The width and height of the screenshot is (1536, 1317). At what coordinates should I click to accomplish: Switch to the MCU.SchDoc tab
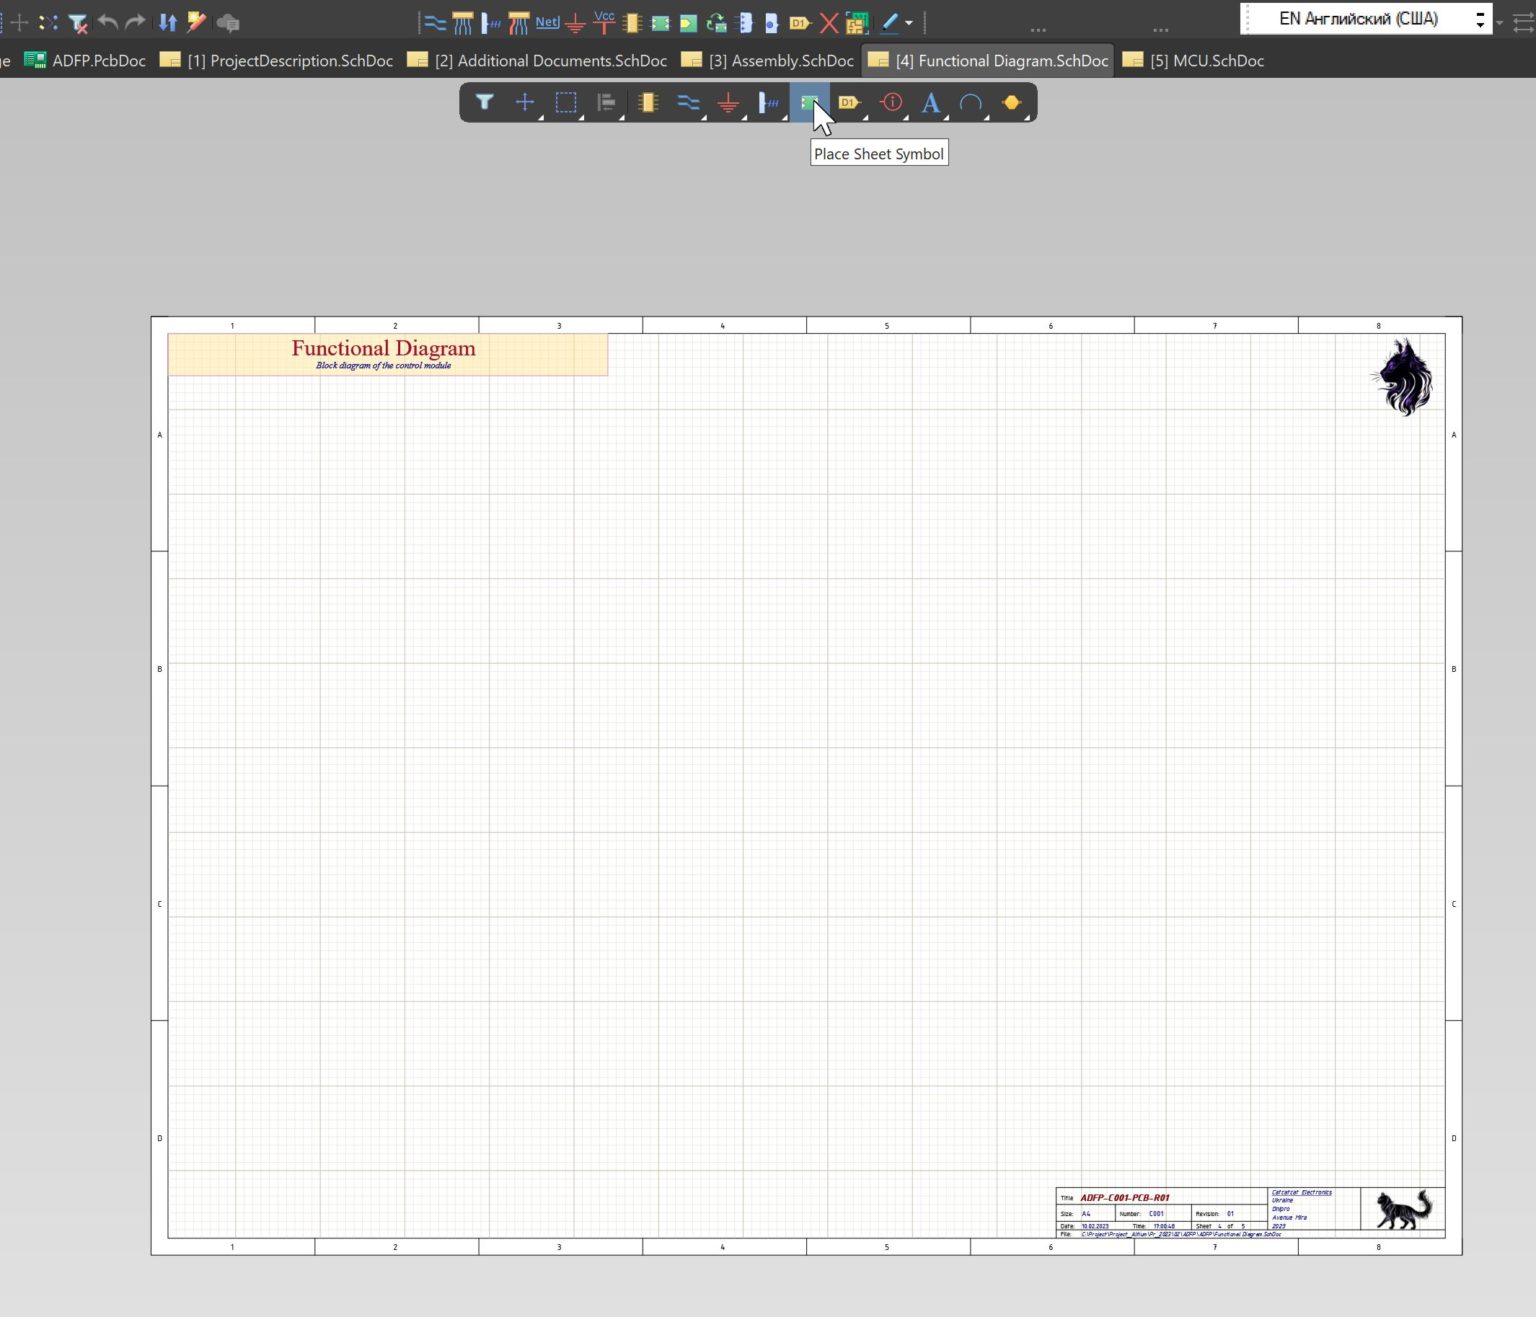(1200, 60)
